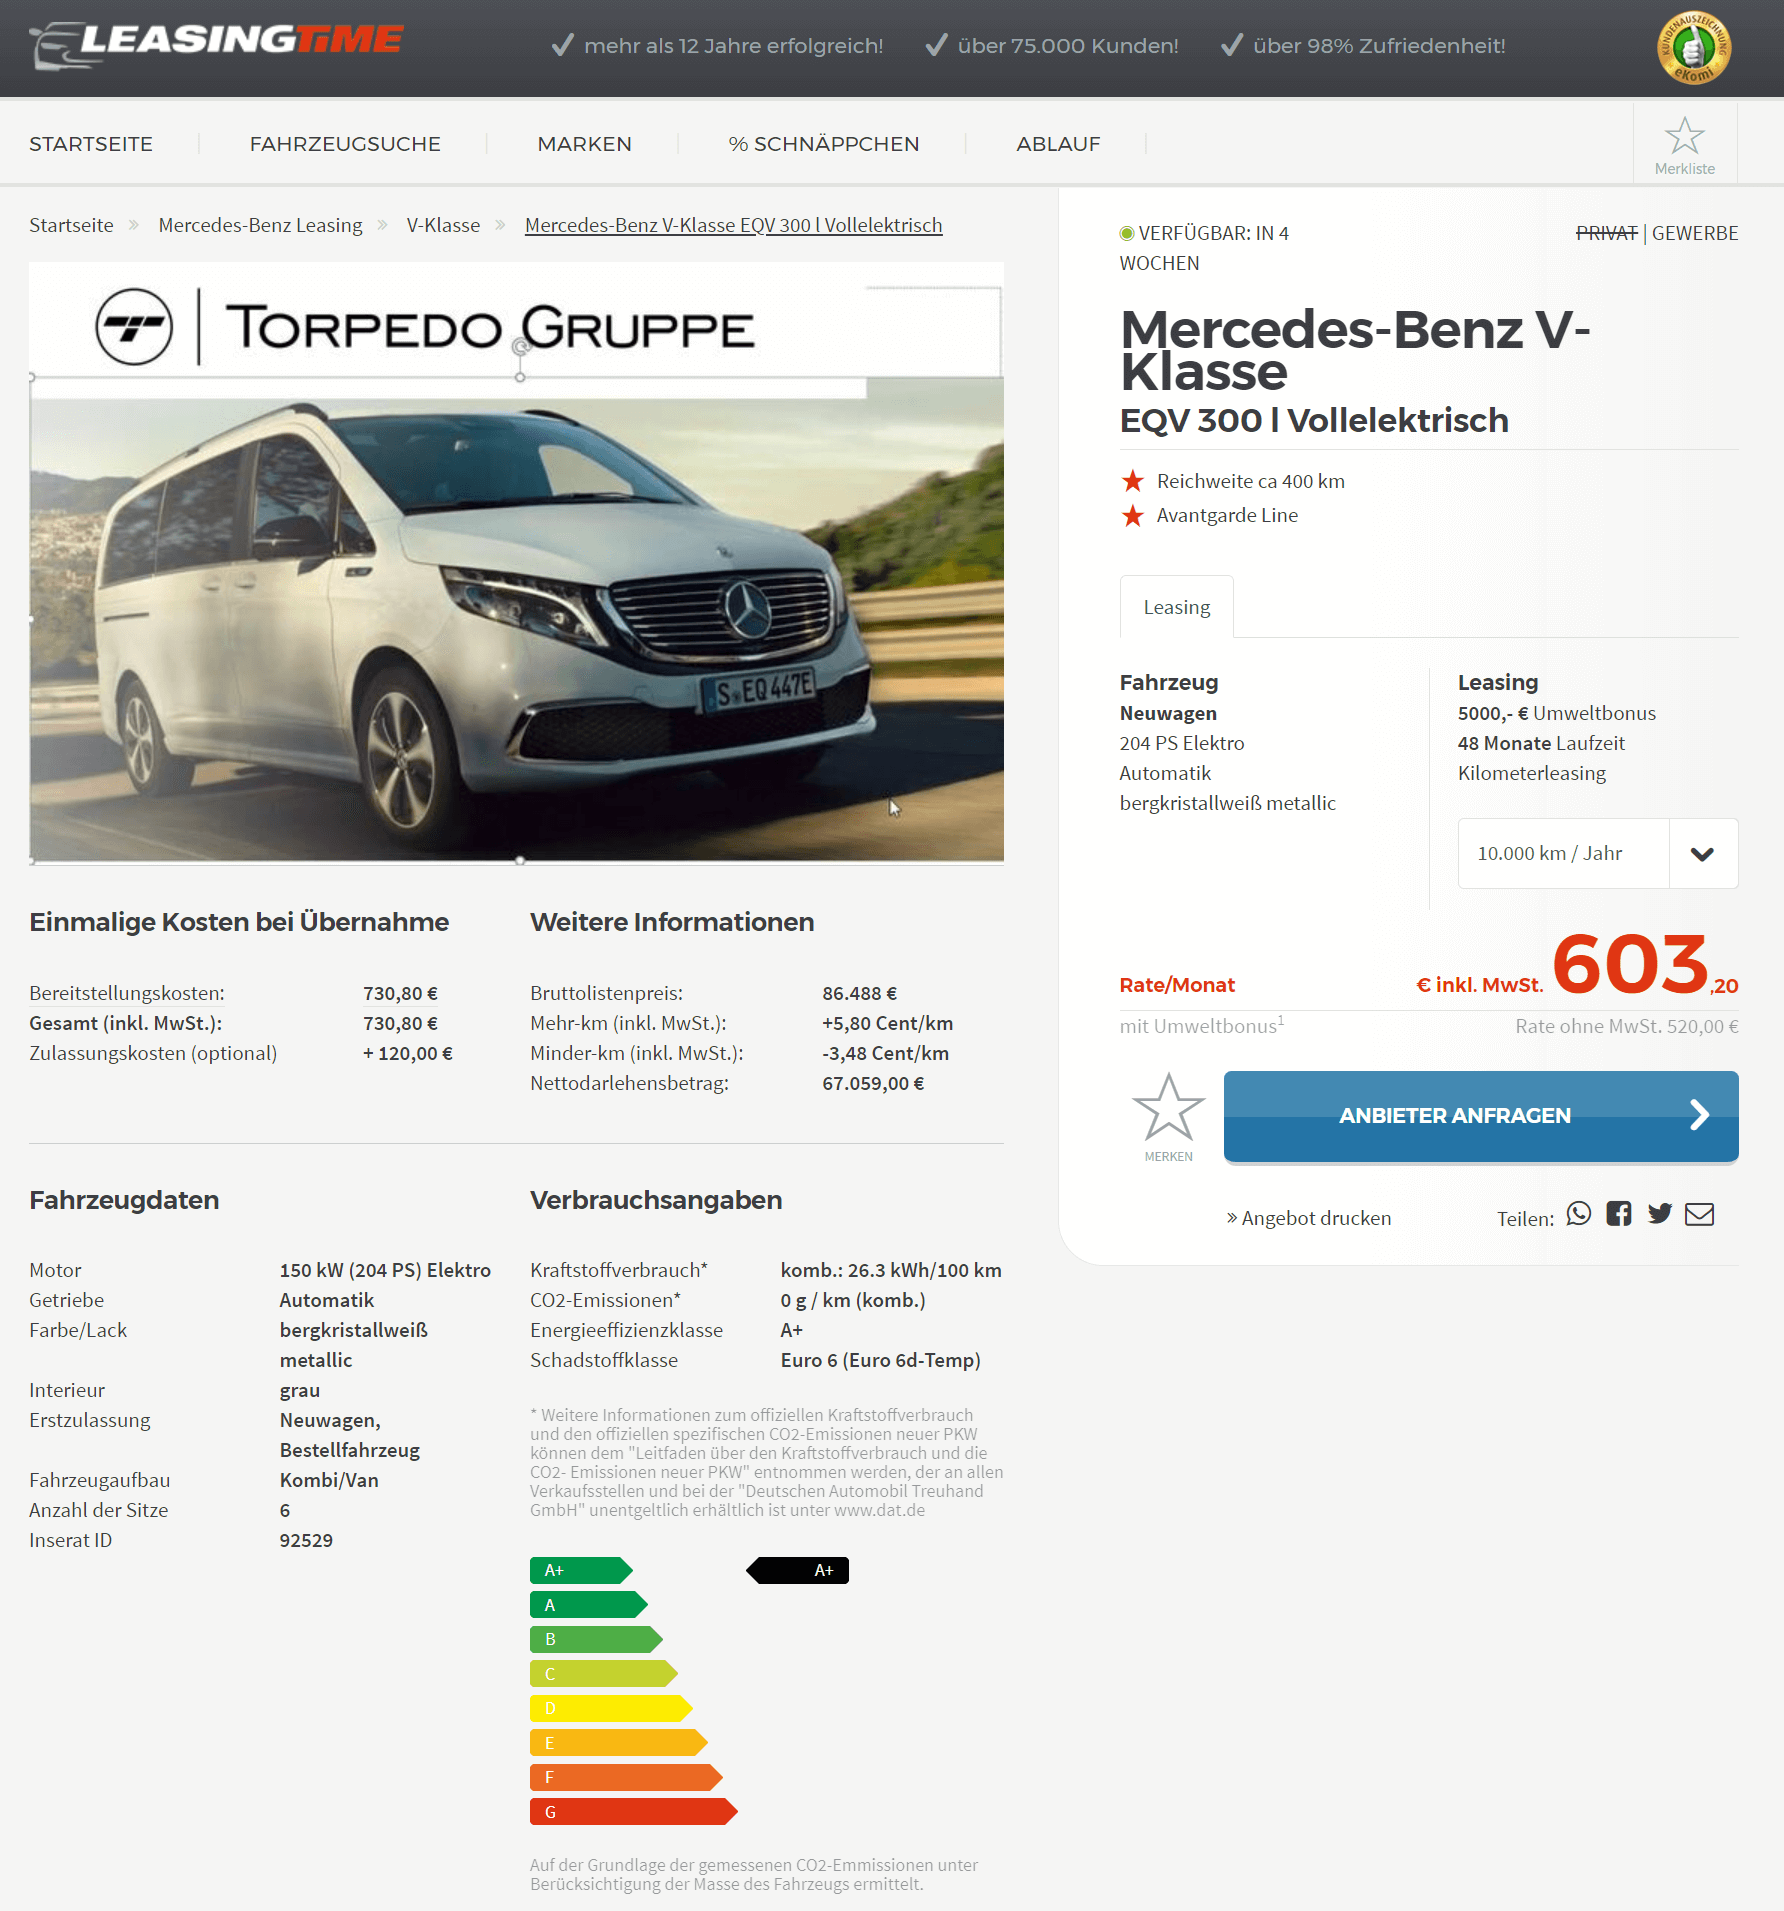Open the 10.000 km / Jahr selector
Screen dimensions: 1784x1911
(x=1597, y=854)
